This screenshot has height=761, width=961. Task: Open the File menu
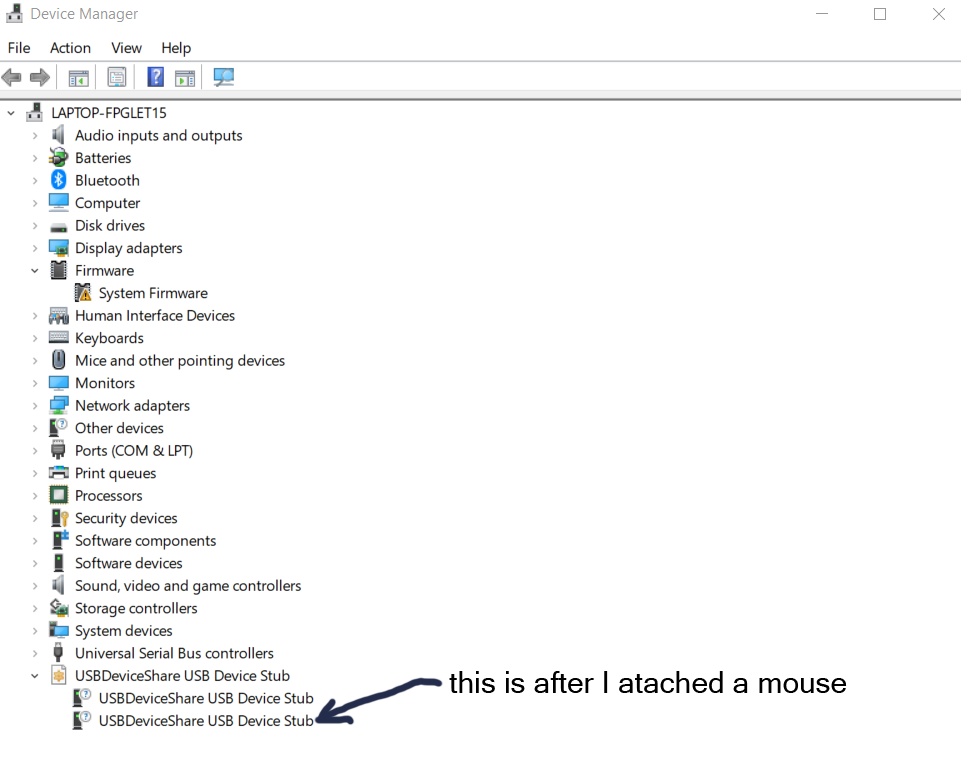[19, 48]
